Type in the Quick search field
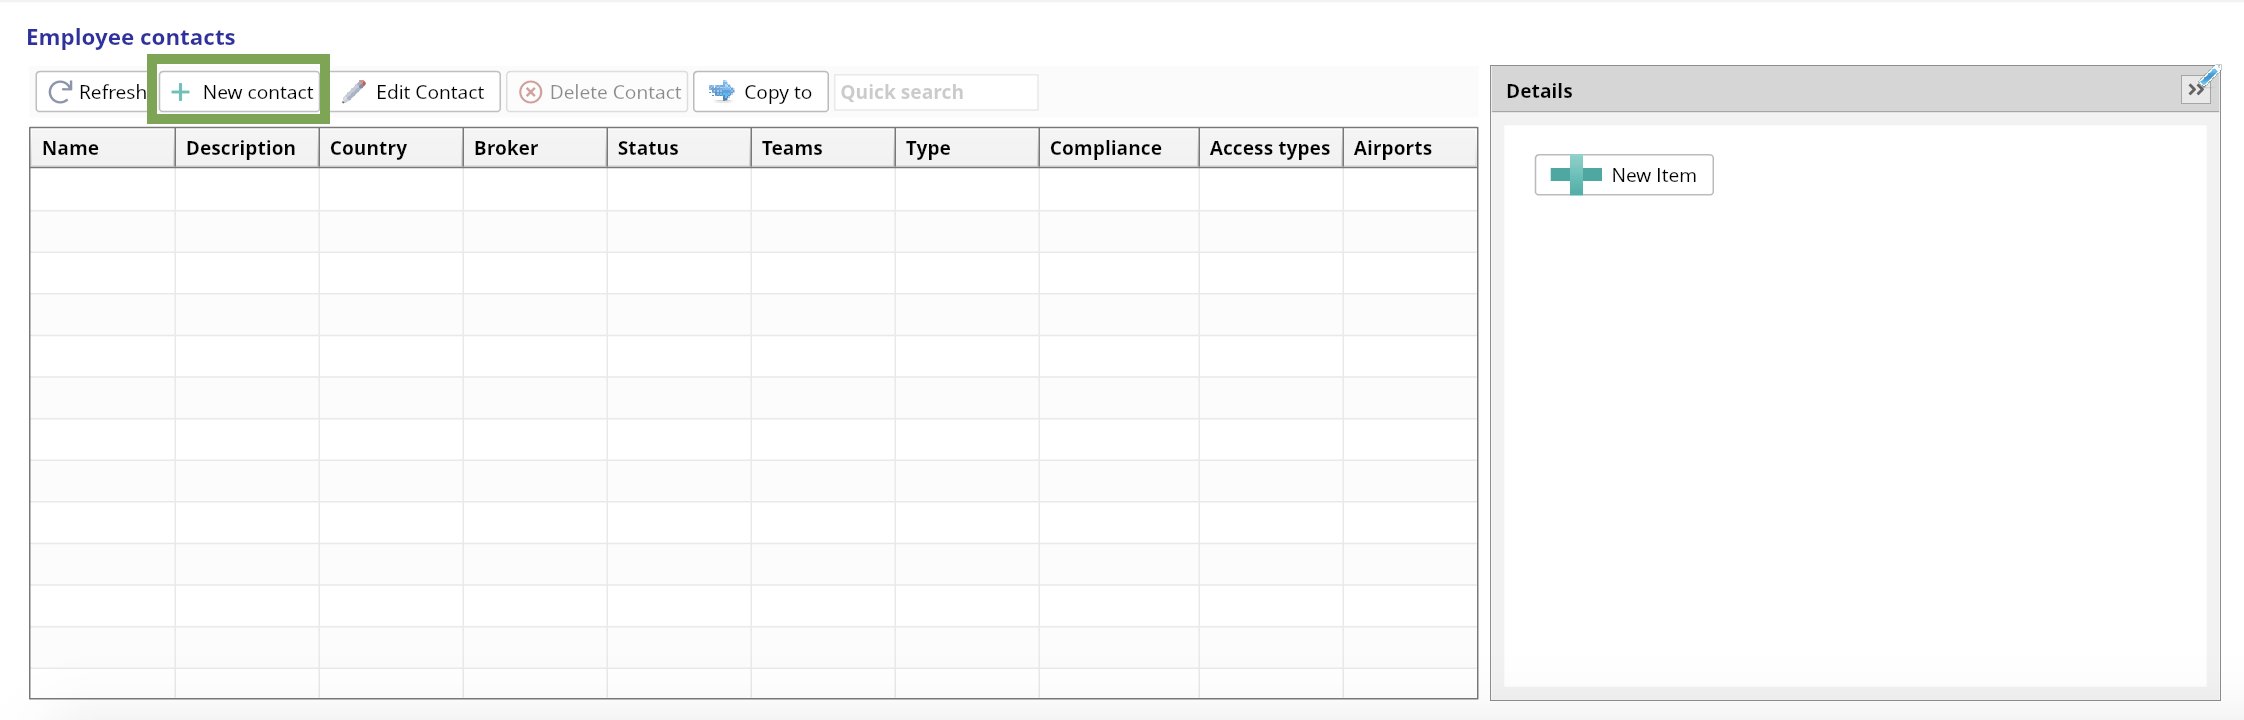 pos(935,92)
